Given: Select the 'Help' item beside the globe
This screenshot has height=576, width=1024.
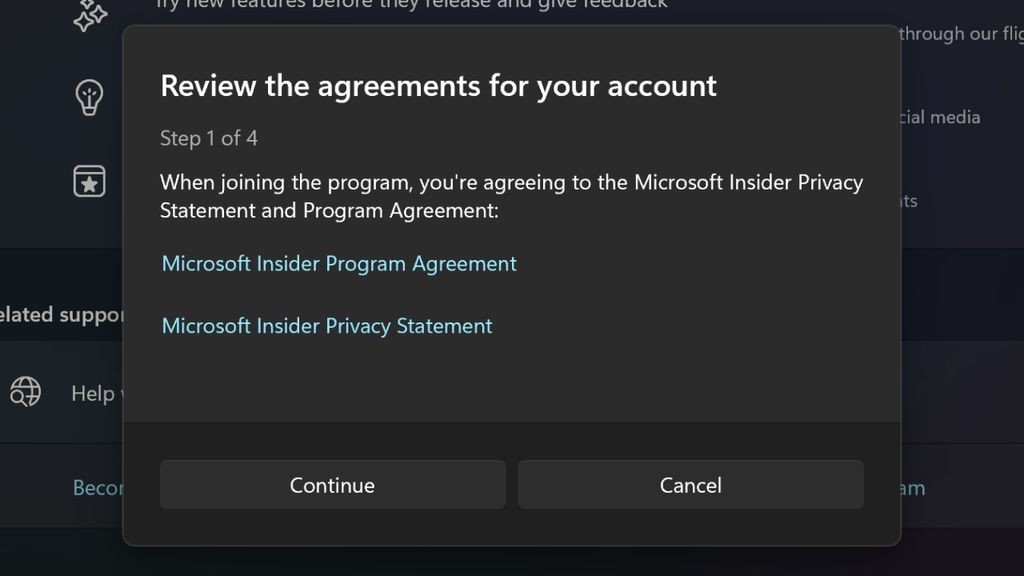Looking at the screenshot, I should (94, 394).
